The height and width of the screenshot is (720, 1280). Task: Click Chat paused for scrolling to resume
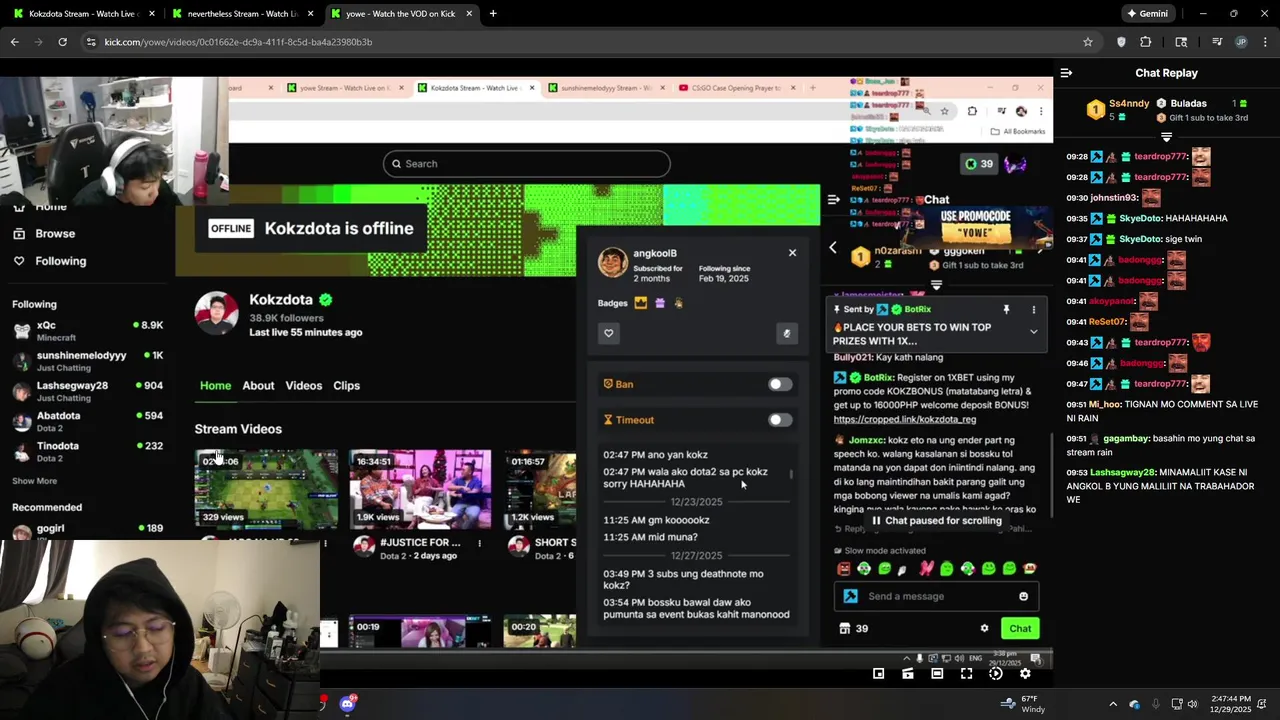pos(936,520)
